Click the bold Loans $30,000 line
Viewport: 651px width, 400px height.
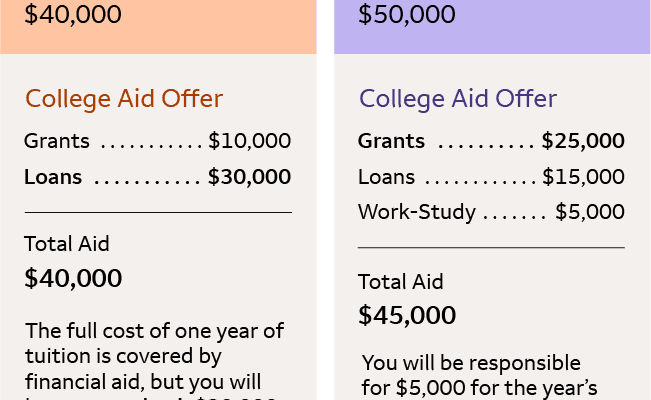(x=157, y=177)
